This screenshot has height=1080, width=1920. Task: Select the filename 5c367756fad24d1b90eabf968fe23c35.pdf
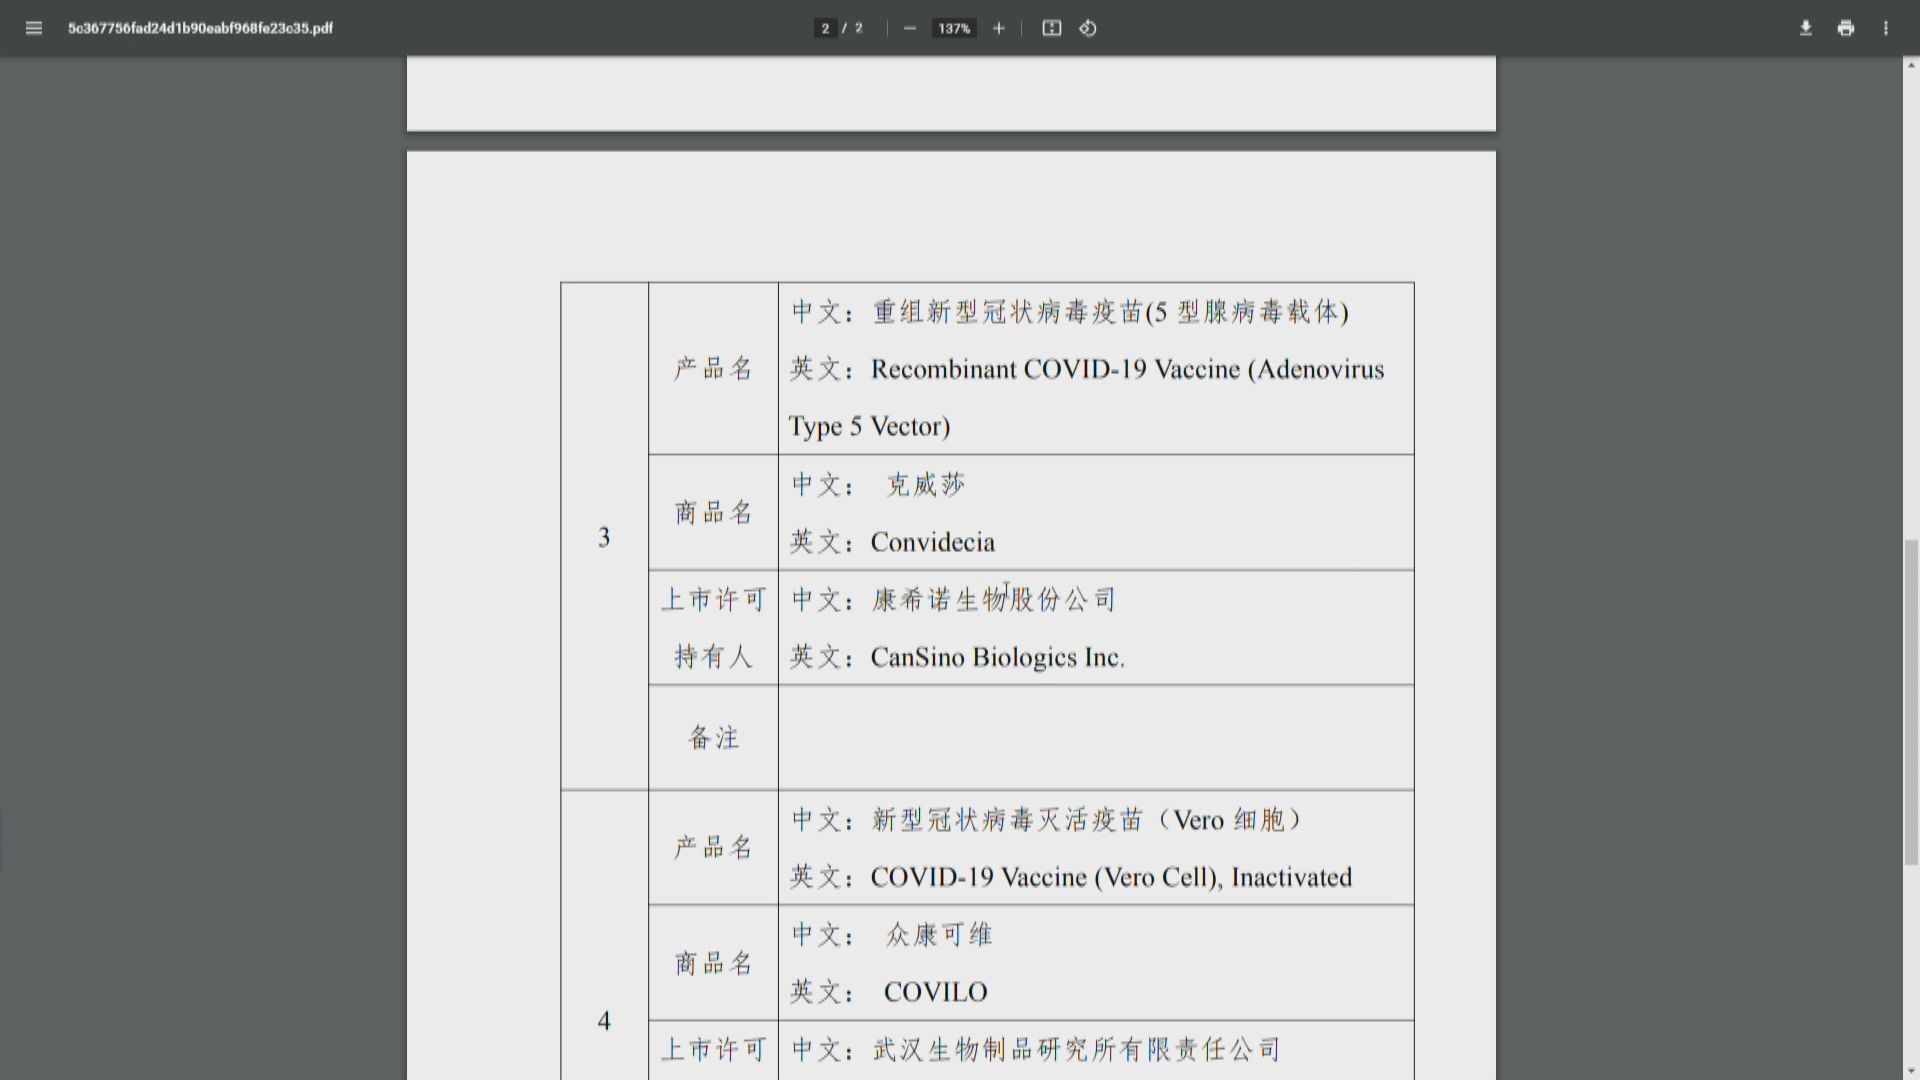[x=200, y=28]
